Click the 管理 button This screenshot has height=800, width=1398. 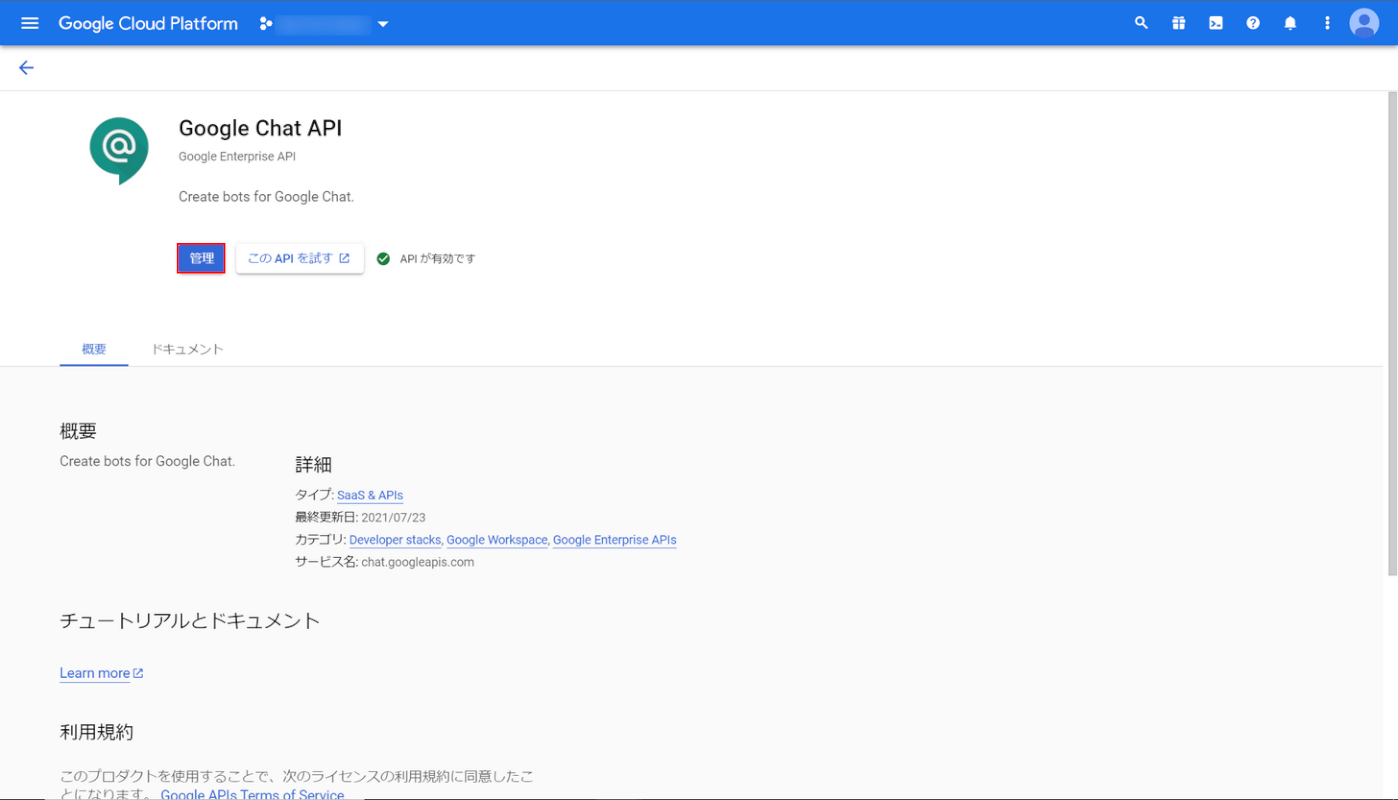(x=201, y=258)
